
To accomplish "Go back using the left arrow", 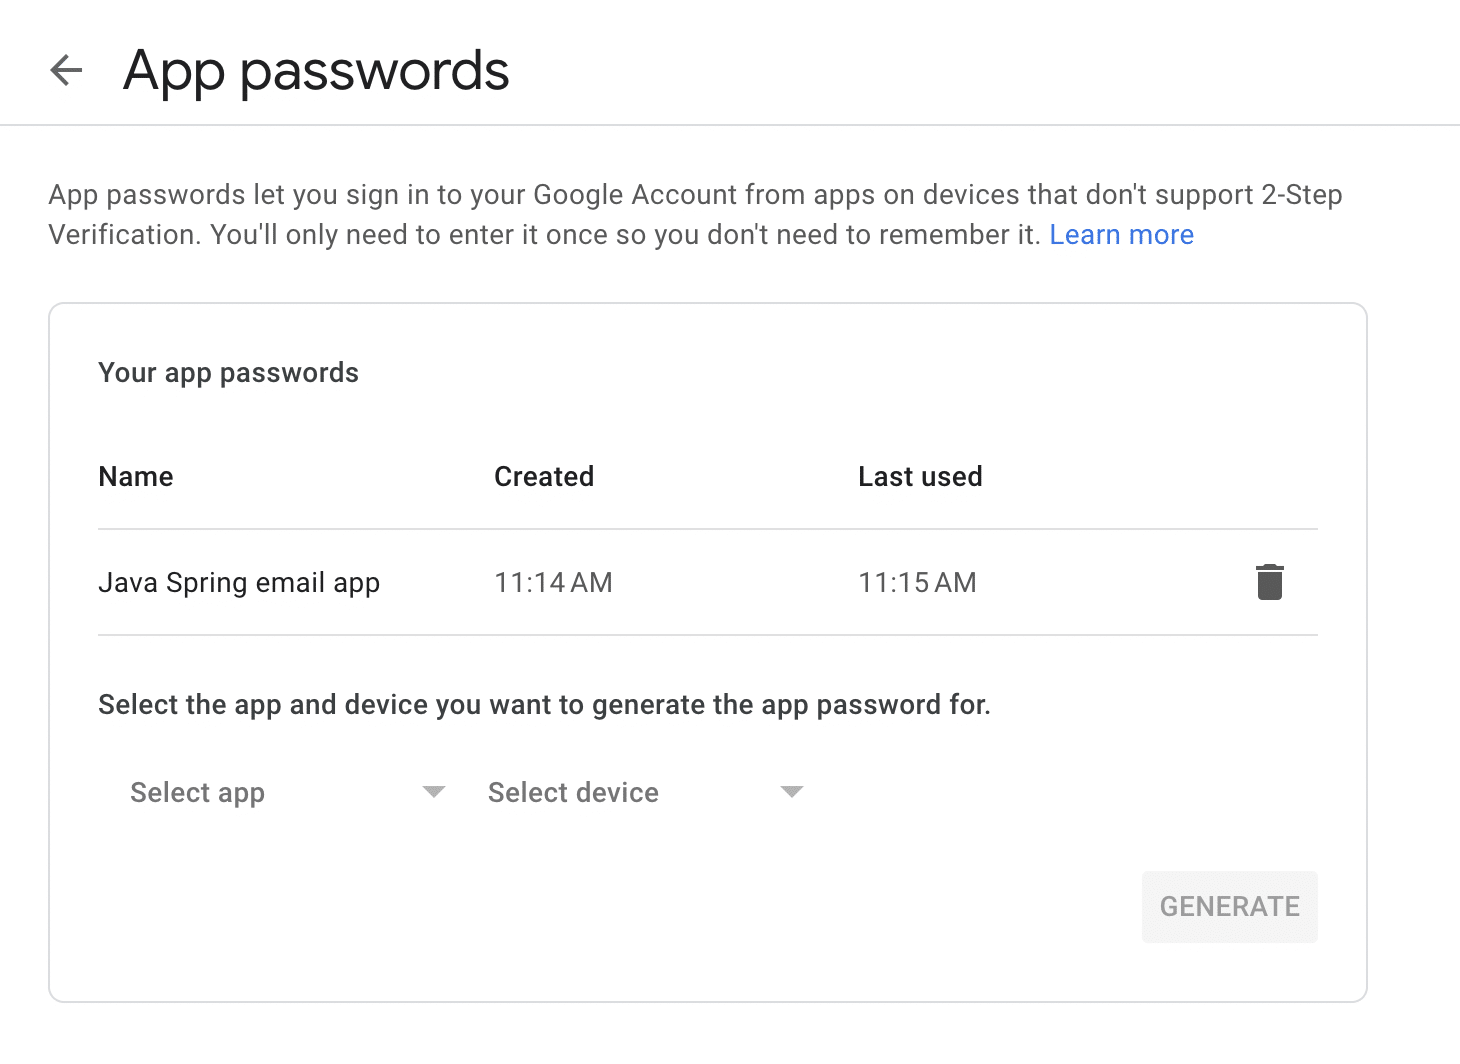I will pyautogui.click(x=66, y=70).
